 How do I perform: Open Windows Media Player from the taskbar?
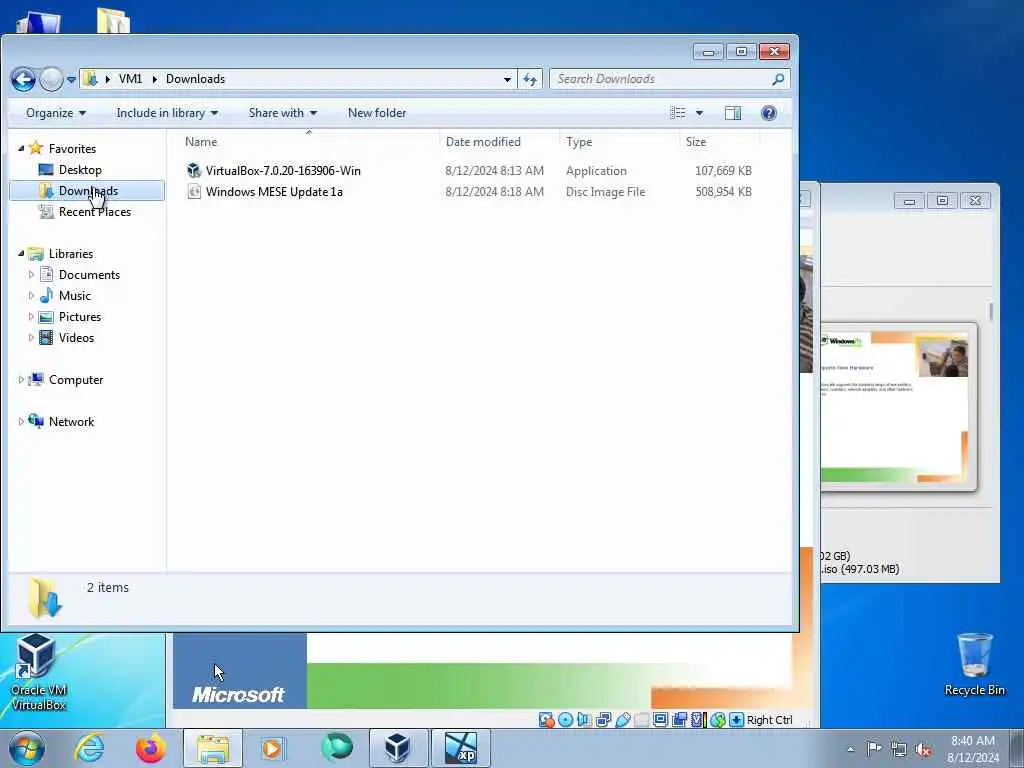(x=272, y=748)
